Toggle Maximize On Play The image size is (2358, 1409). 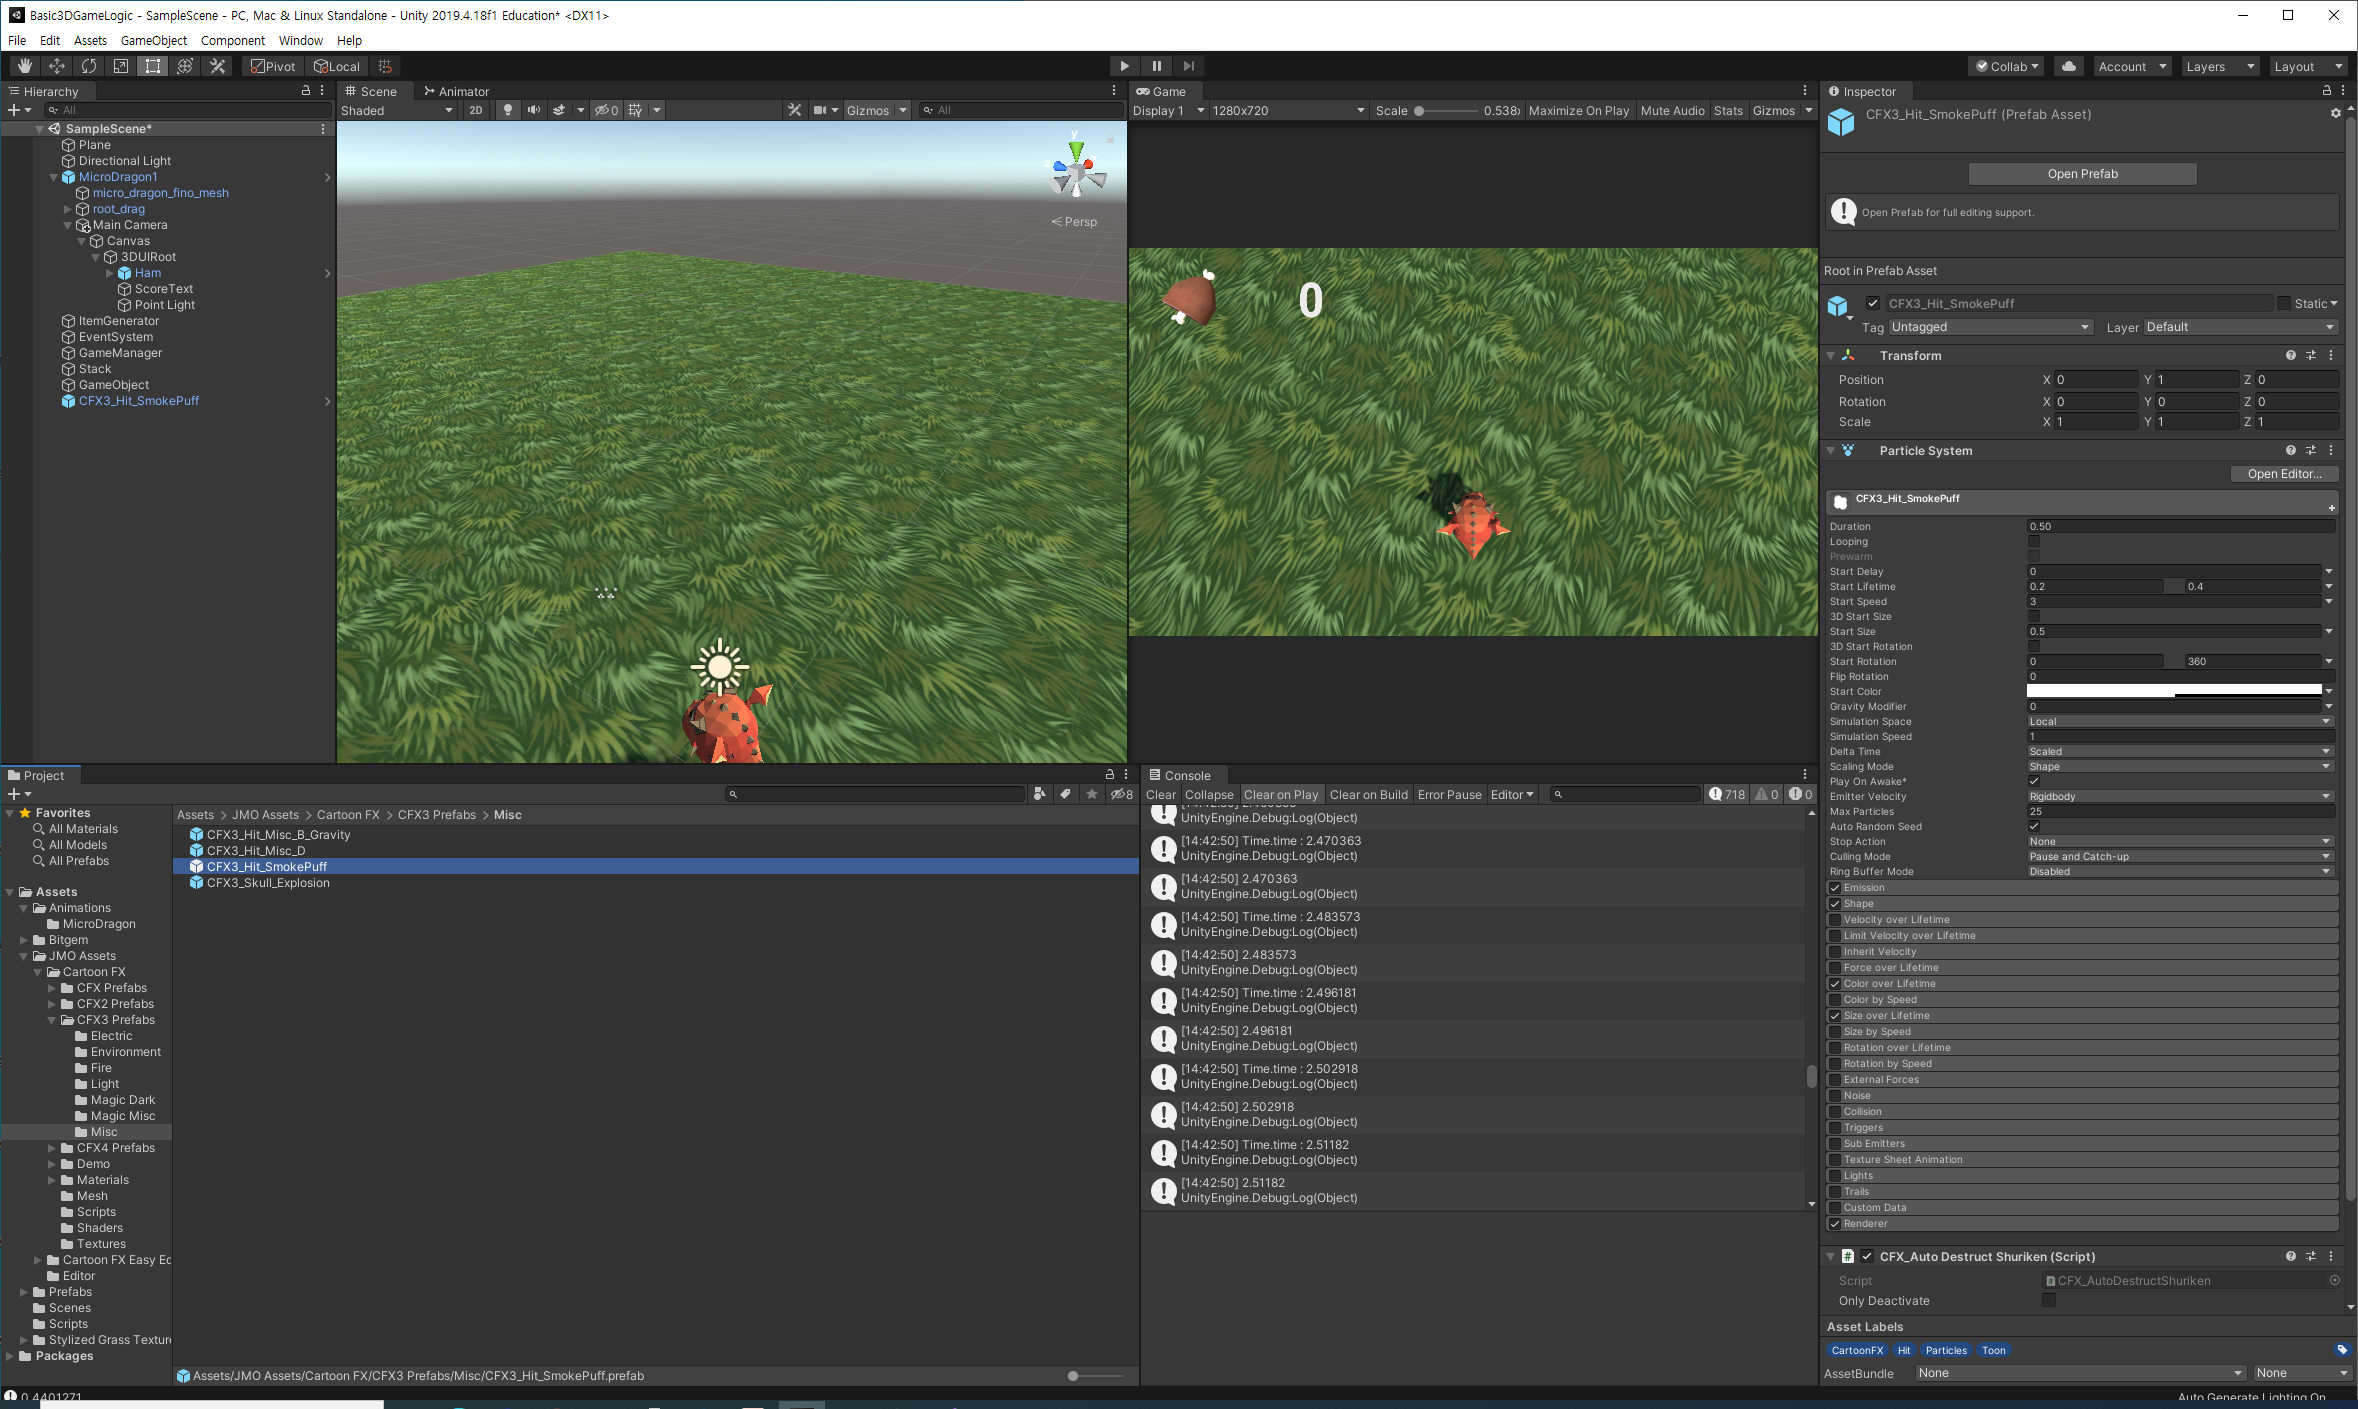click(1578, 110)
